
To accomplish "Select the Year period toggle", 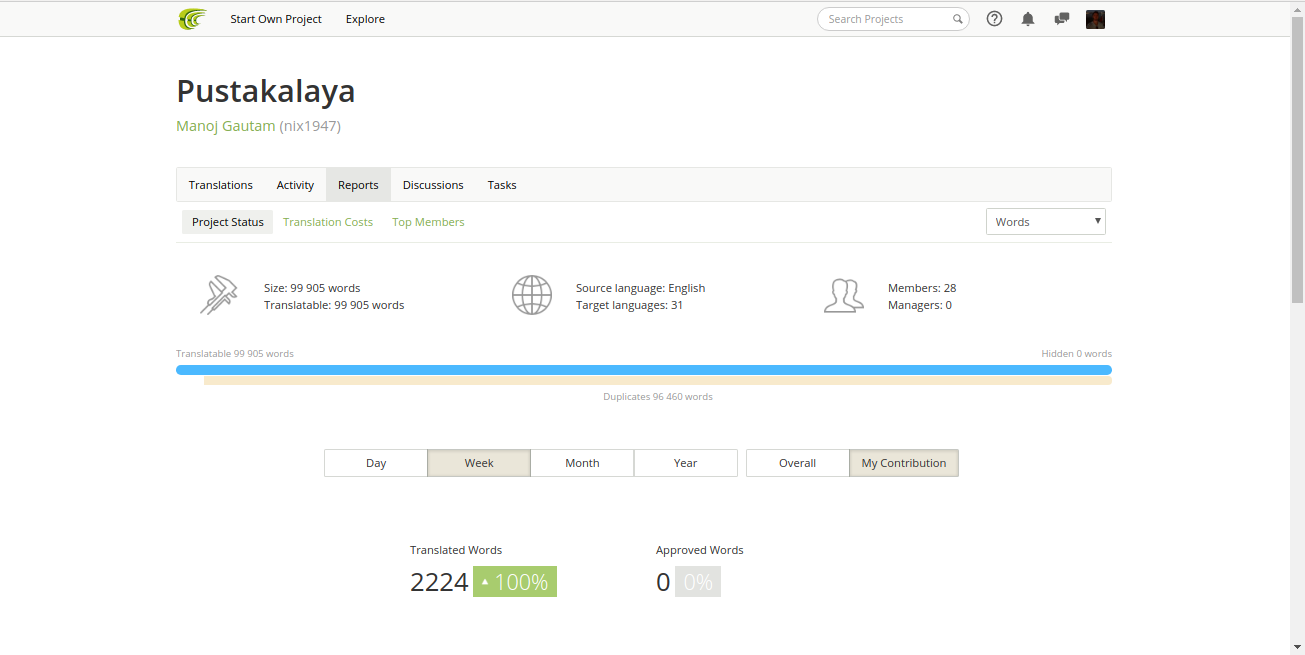I will (x=686, y=463).
